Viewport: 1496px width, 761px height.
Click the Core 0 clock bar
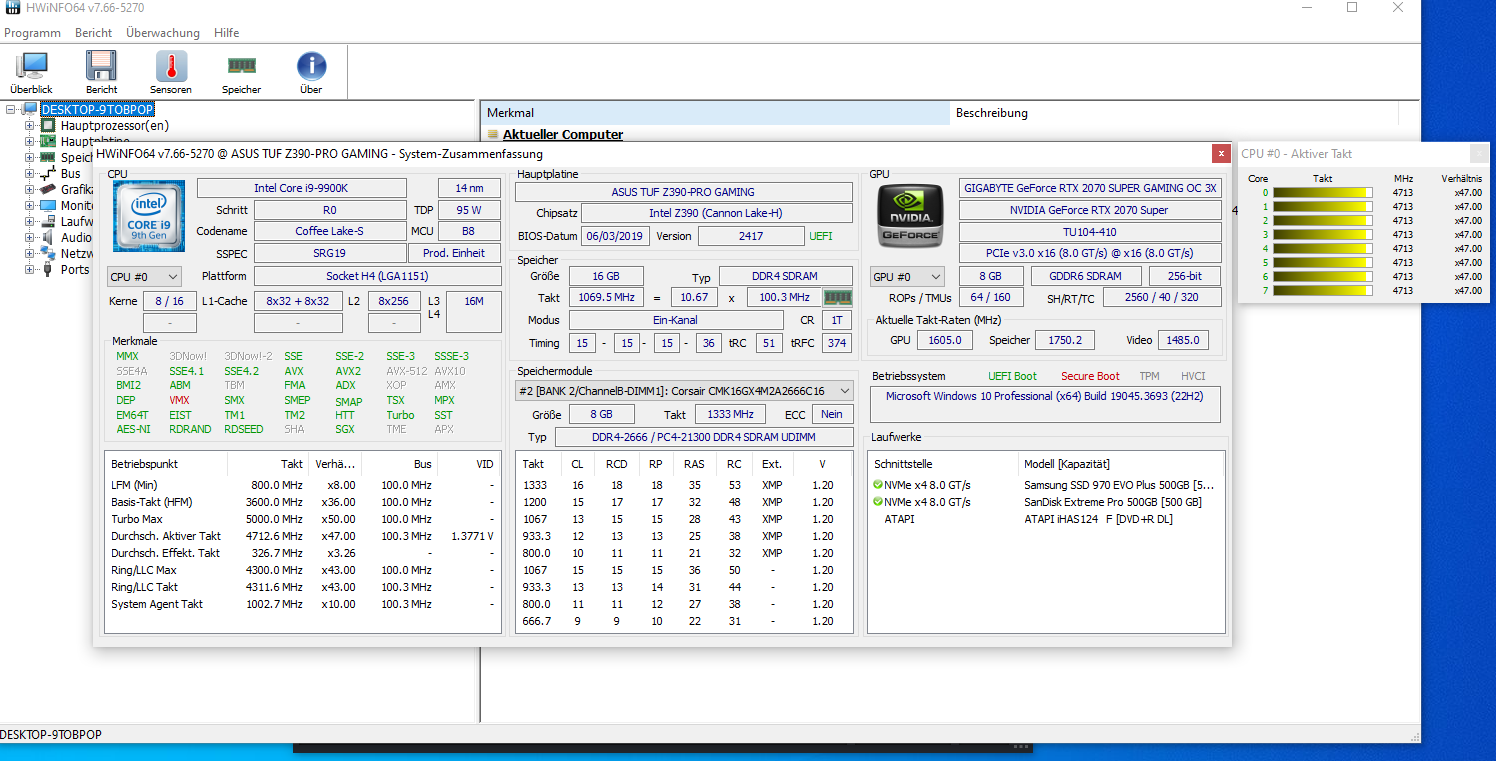pyautogui.click(x=1322, y=193)
